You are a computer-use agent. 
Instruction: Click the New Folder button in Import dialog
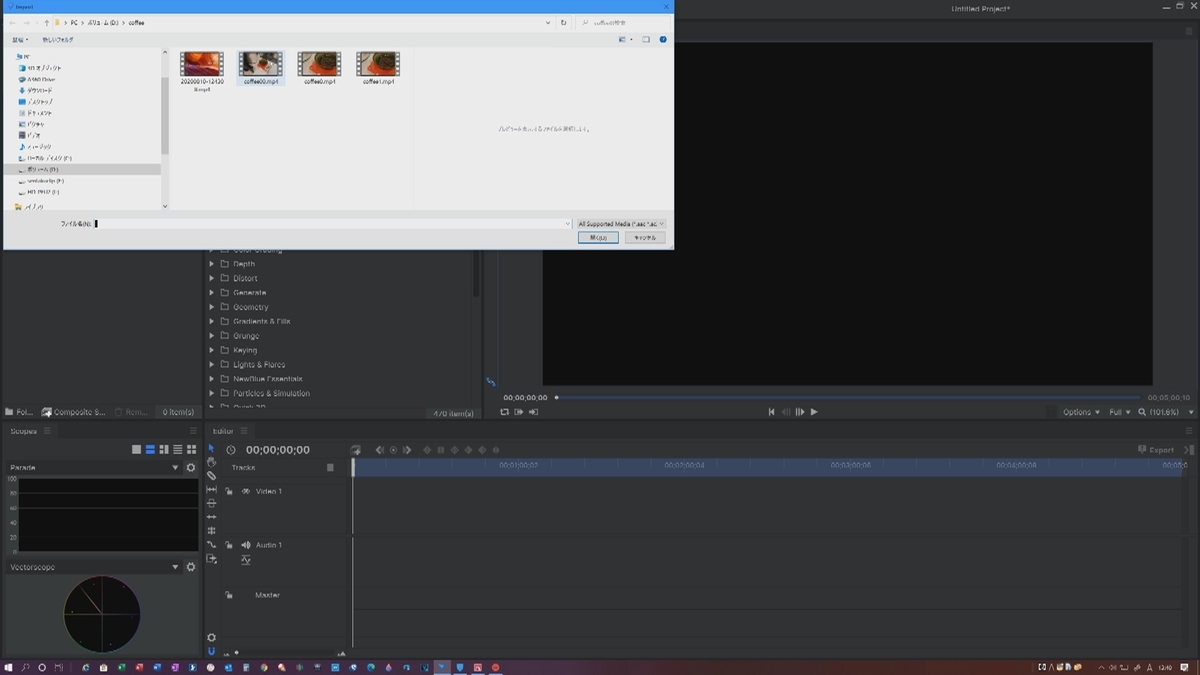click(57, 40)
